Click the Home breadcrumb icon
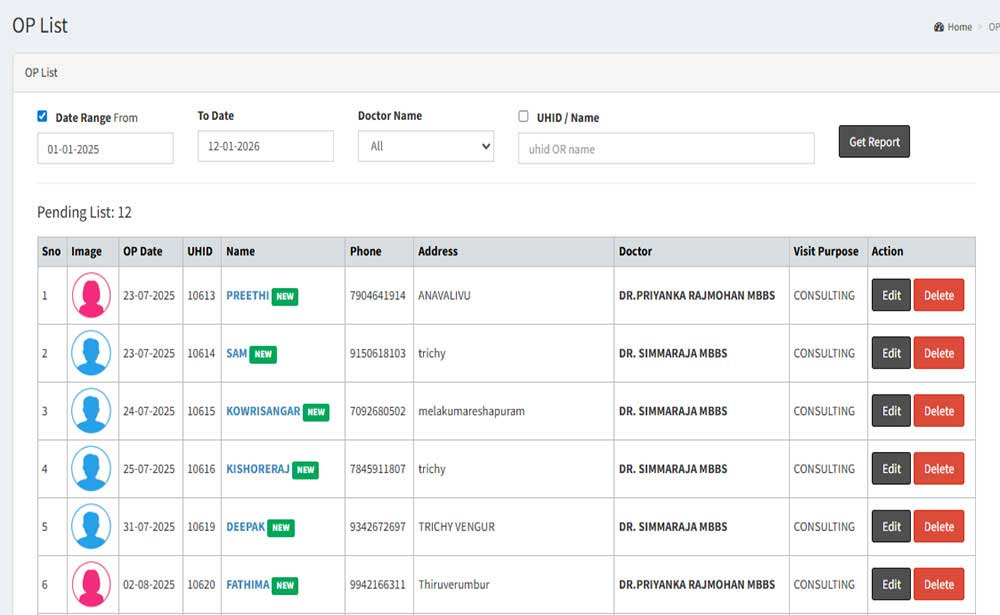This screenshot has width=1000, height=615. (939, 27)
